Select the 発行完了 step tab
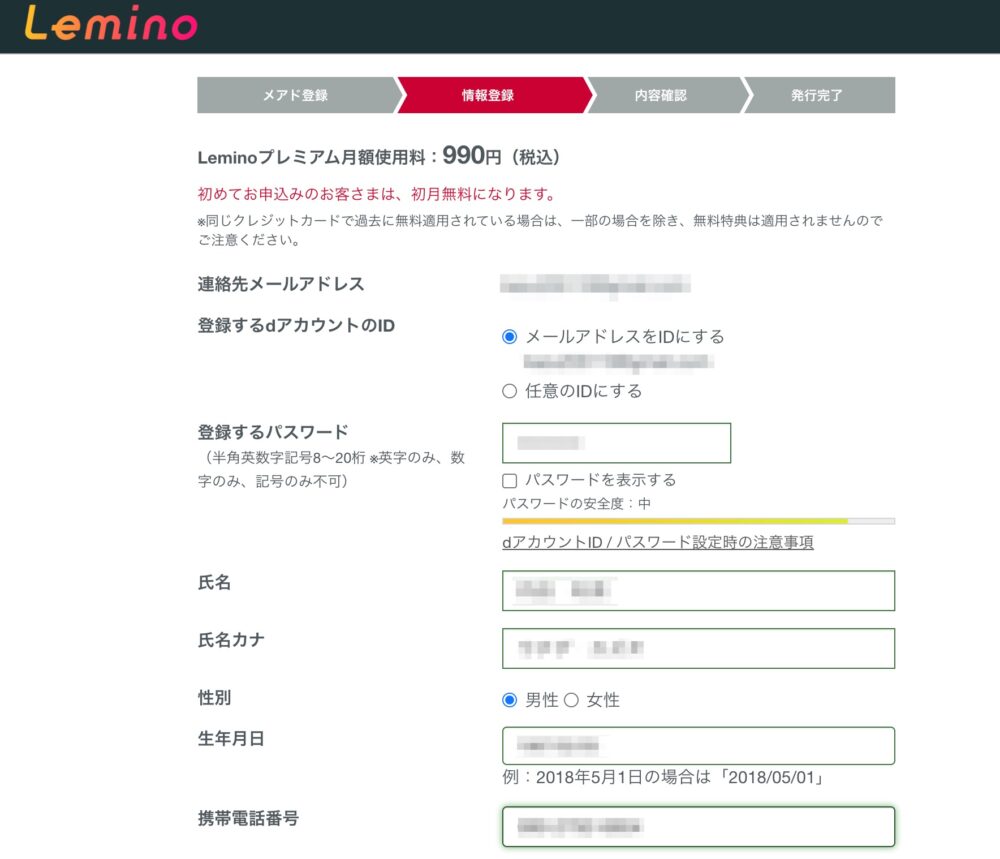This screenshot has height=859, width=1000. click(x=817, y=96)
